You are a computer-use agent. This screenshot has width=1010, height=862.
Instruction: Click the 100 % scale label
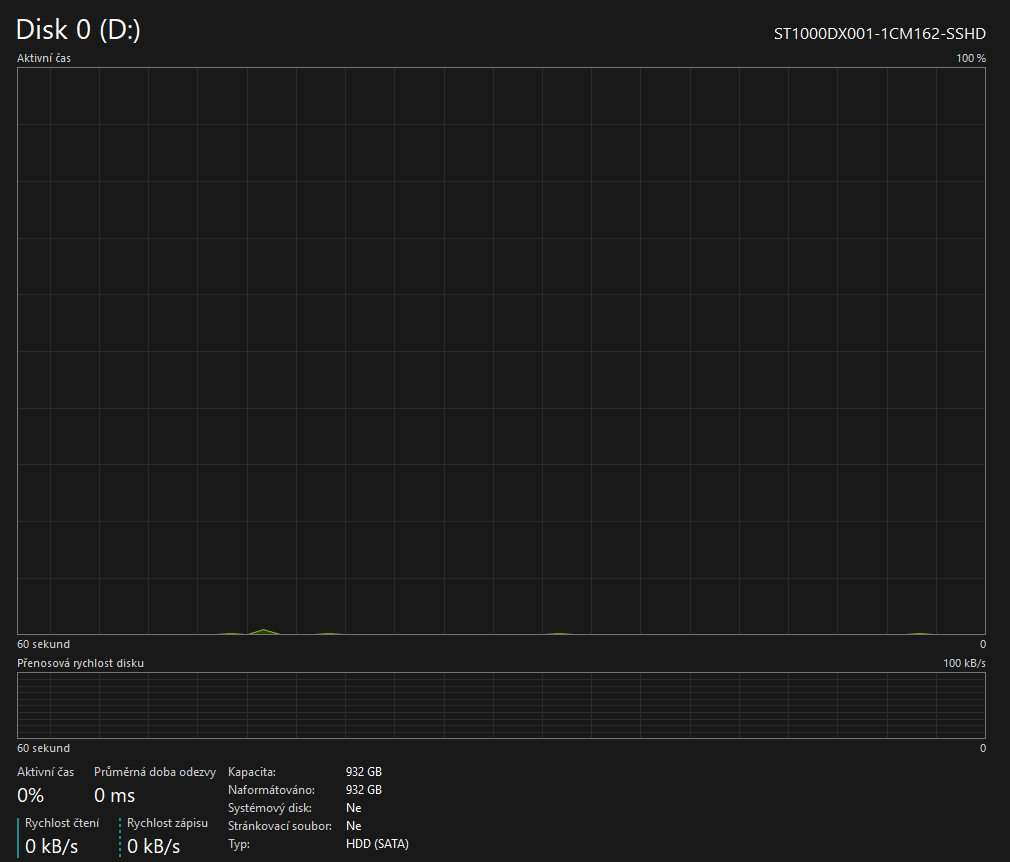(x=970, y=58)
